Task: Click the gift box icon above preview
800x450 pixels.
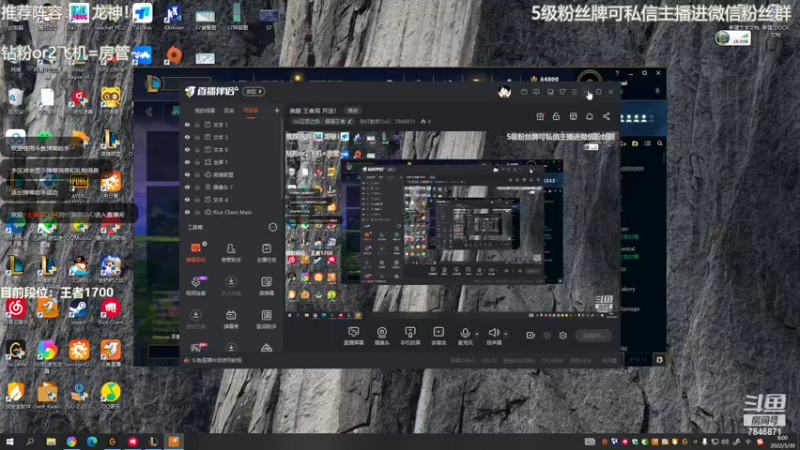Action: [540, 116]
